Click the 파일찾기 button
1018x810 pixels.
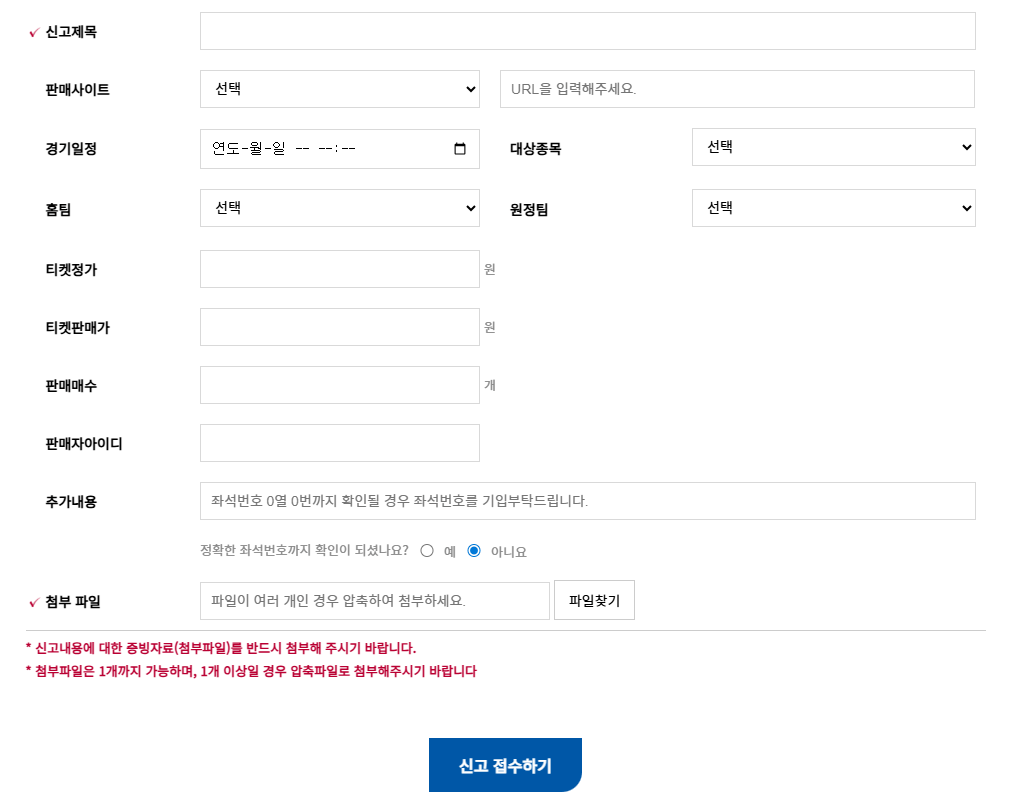[594, 600]
